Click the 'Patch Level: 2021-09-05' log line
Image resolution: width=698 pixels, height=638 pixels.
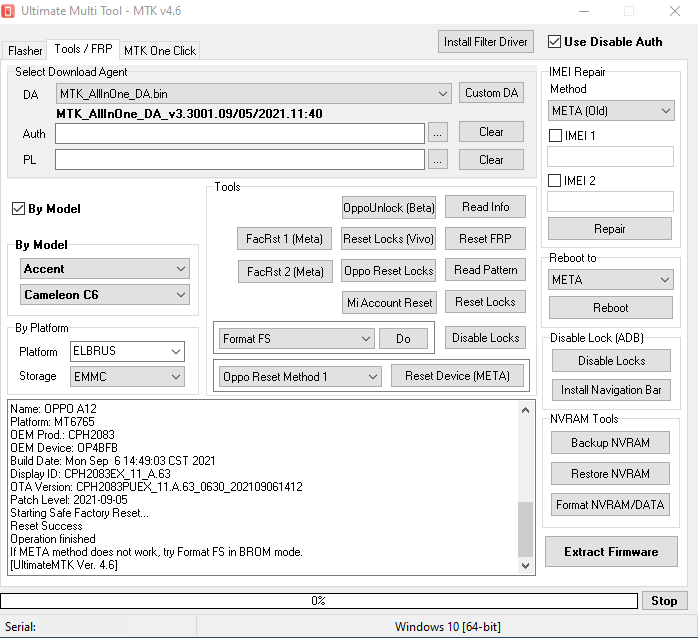(69, 500)
